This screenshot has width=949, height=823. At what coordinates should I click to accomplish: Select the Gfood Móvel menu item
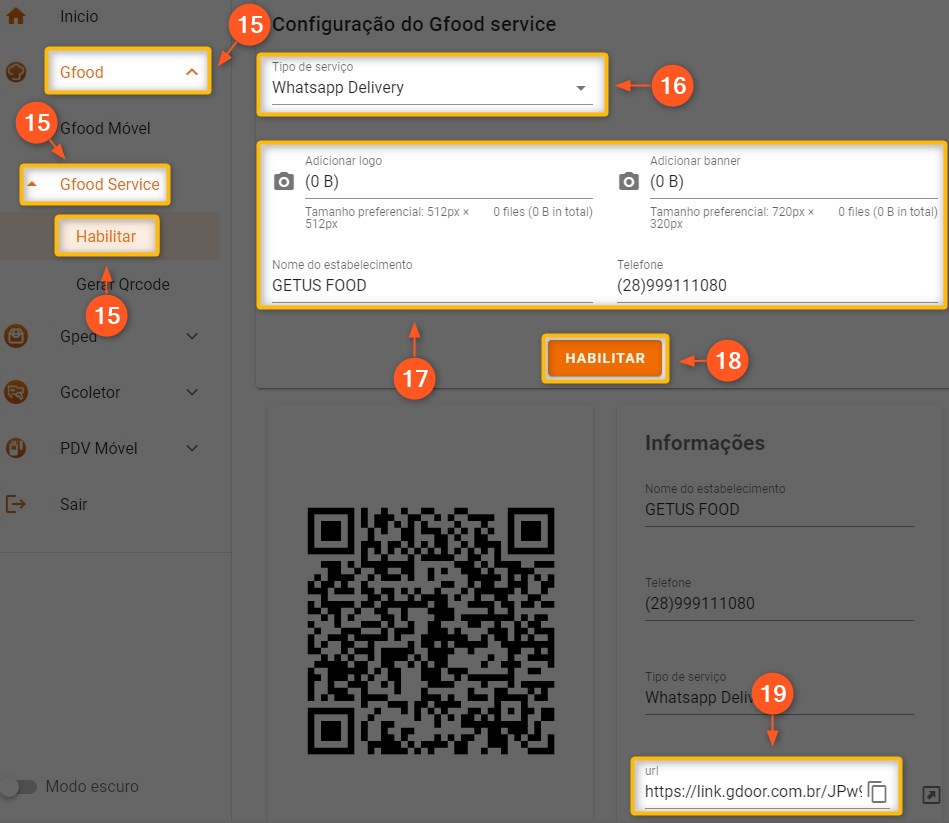(x=106, y=129)
